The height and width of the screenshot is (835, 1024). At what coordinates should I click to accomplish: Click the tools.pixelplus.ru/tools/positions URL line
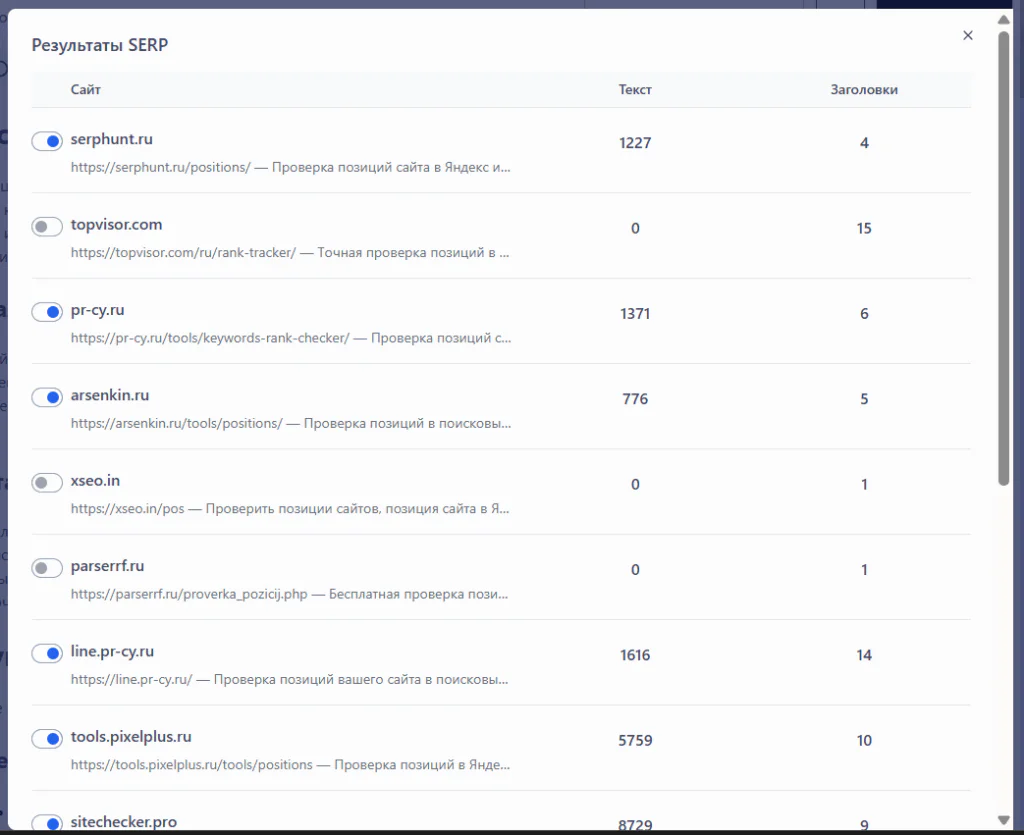291,764
